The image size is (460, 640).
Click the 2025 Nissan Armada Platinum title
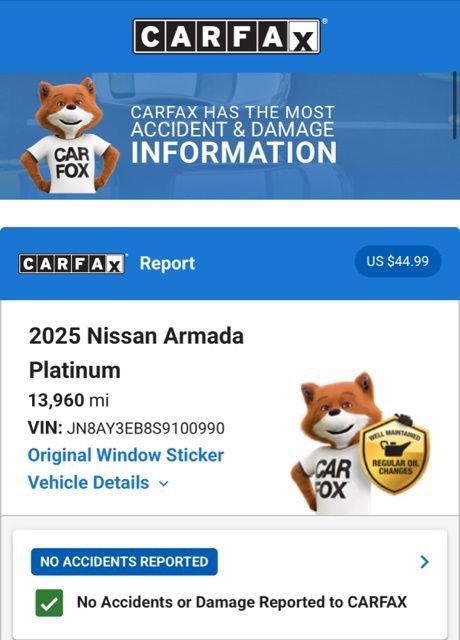tap(136, 353)
